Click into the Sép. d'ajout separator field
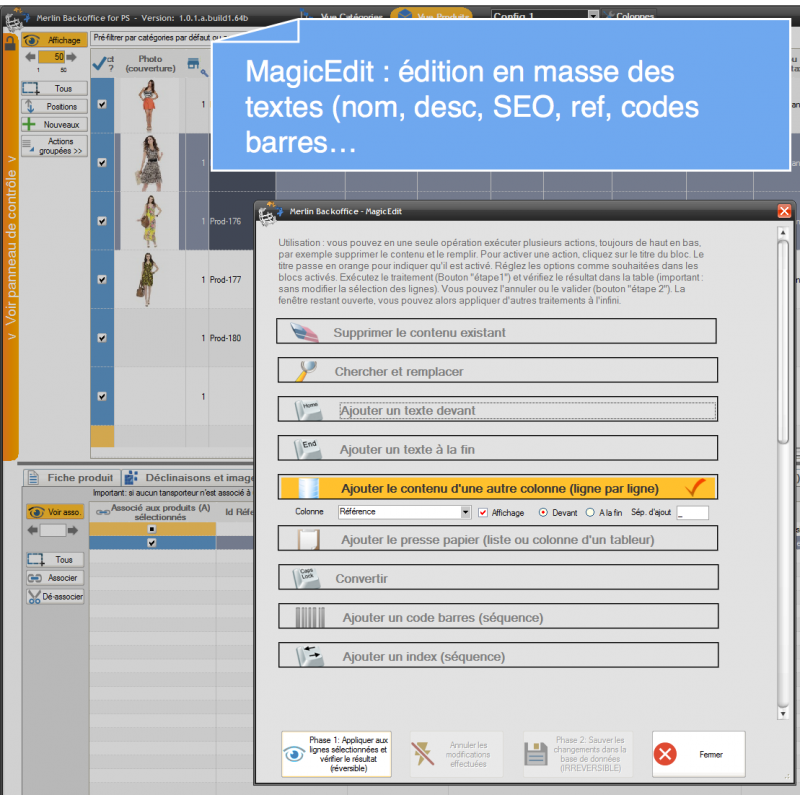 (692, 512)
